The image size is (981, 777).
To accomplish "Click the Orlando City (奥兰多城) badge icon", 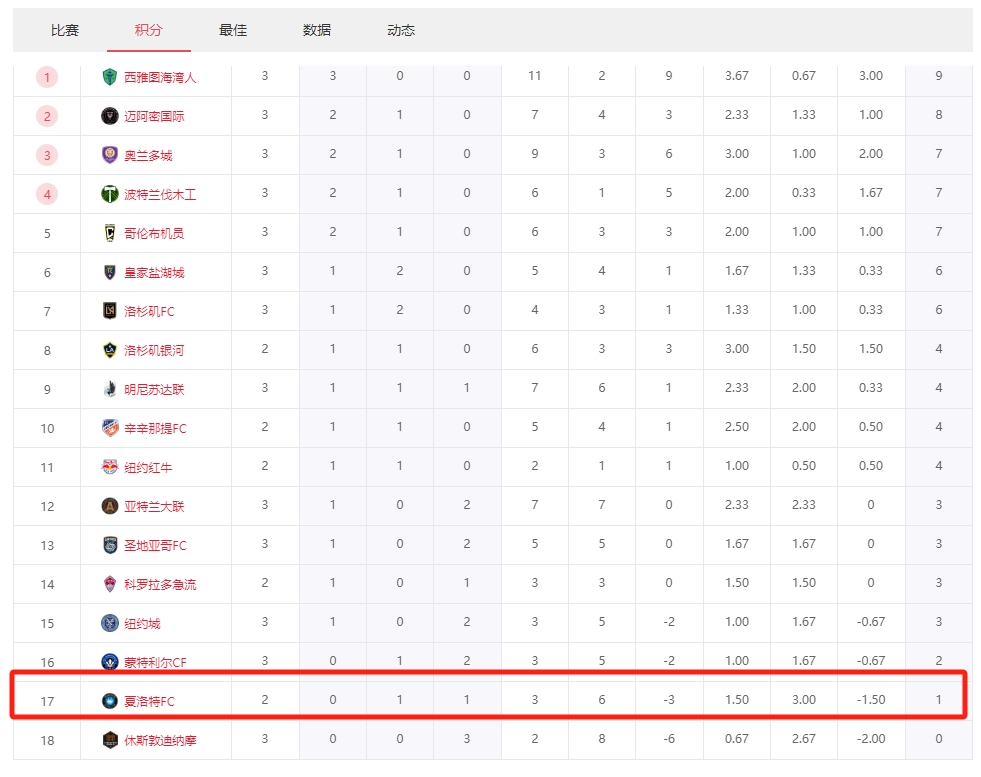I will 110,155.
